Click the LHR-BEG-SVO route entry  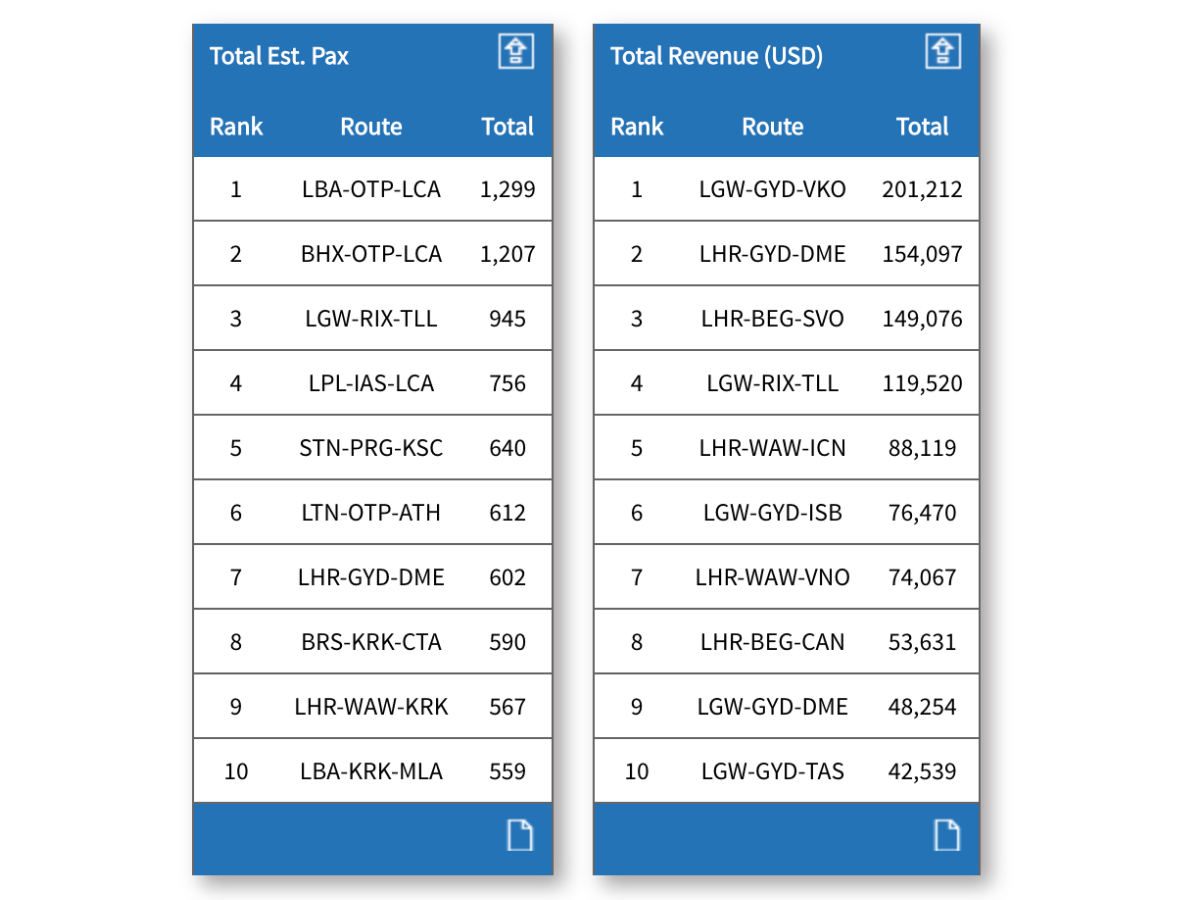click(772, 319)
